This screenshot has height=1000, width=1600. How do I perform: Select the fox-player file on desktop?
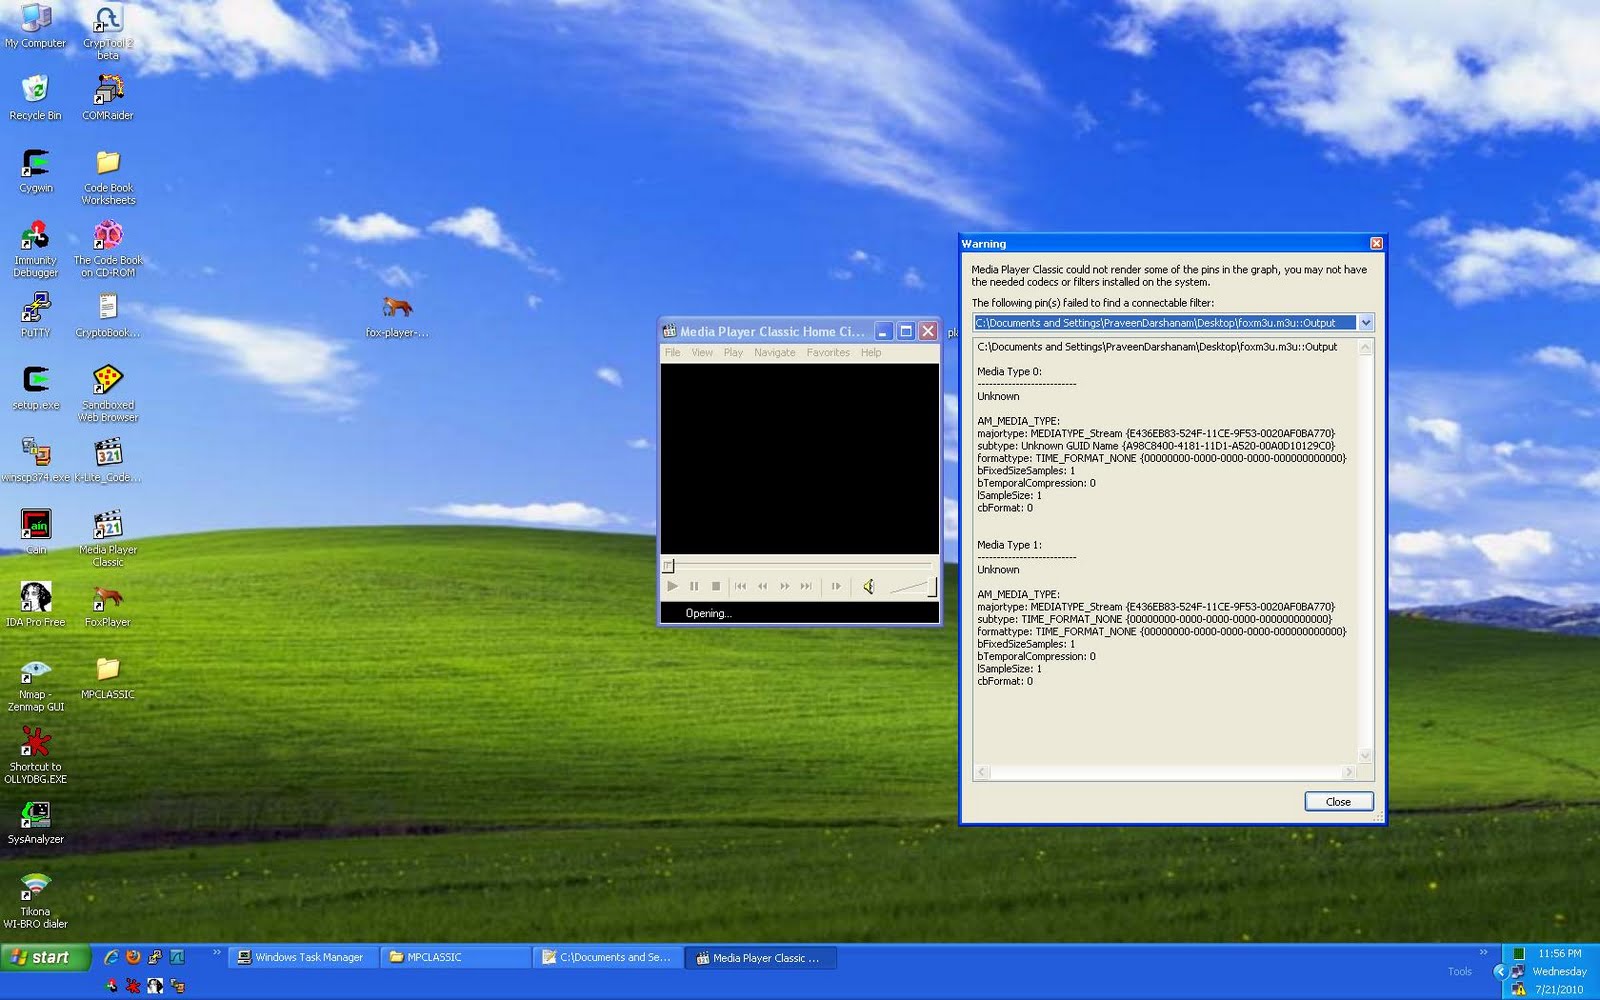click(397, 316)
